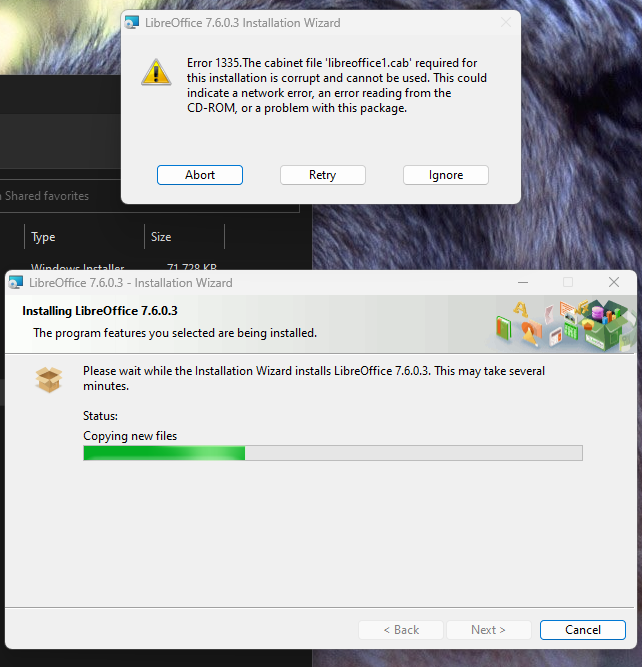
Task: Cancel the LibreOffice installation
Action: pos(582,630)
